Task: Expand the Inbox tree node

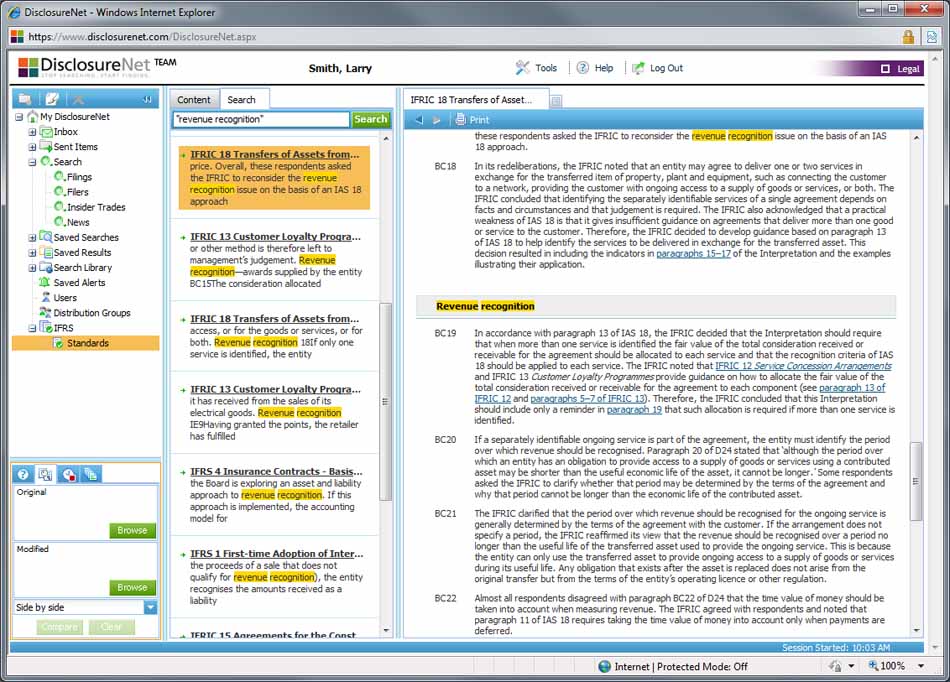Action: point(32,131)
